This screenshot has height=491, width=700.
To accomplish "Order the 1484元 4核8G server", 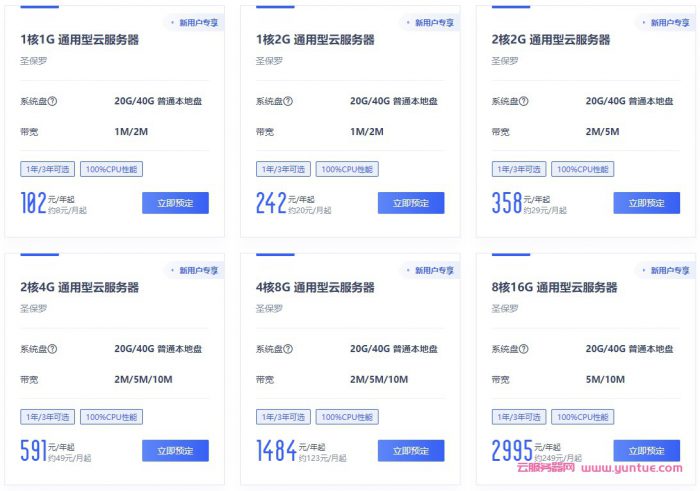I will [411, 451].
